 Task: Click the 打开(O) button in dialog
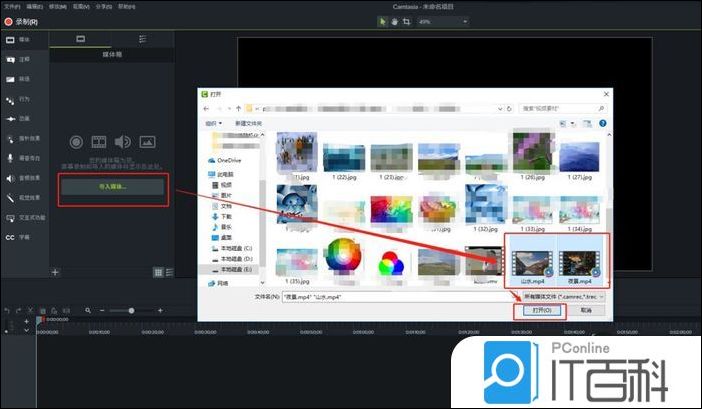point(539,312)
